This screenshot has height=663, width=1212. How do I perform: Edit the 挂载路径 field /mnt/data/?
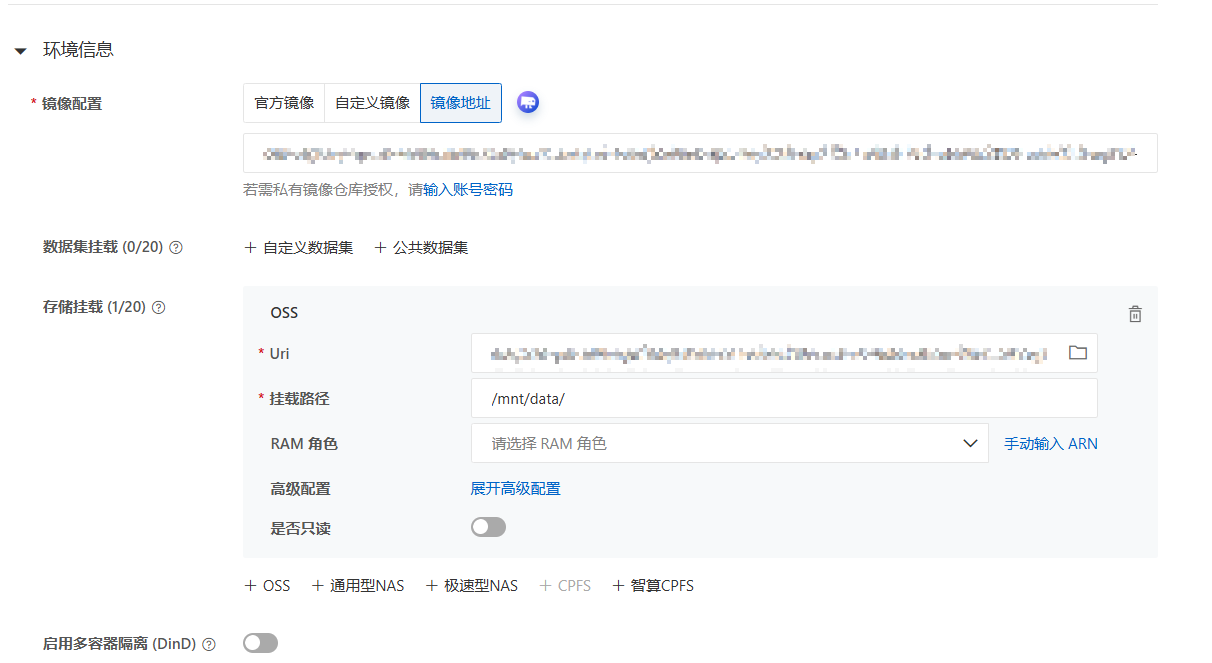coord(784,398)
